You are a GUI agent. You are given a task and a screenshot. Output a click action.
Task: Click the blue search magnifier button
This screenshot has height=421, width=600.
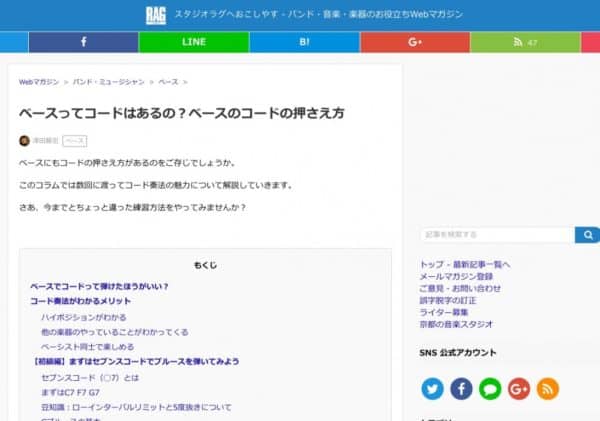click(587, 235)
